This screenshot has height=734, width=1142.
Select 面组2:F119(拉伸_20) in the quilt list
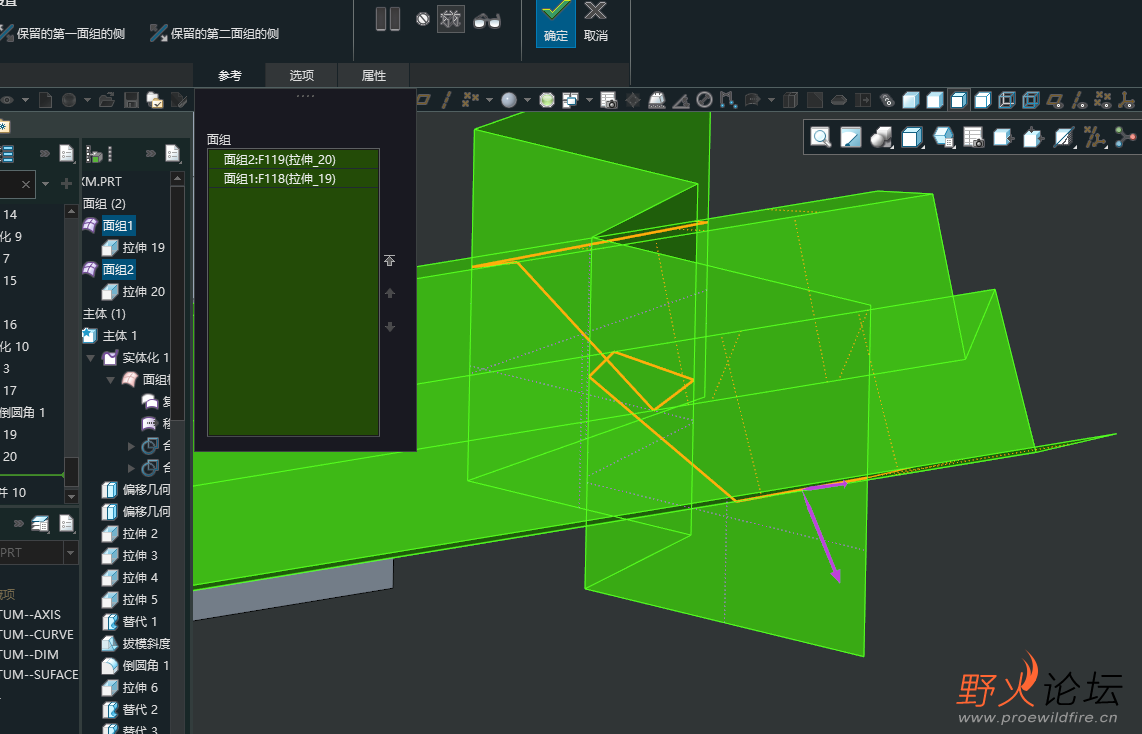(x=294, y=159)
